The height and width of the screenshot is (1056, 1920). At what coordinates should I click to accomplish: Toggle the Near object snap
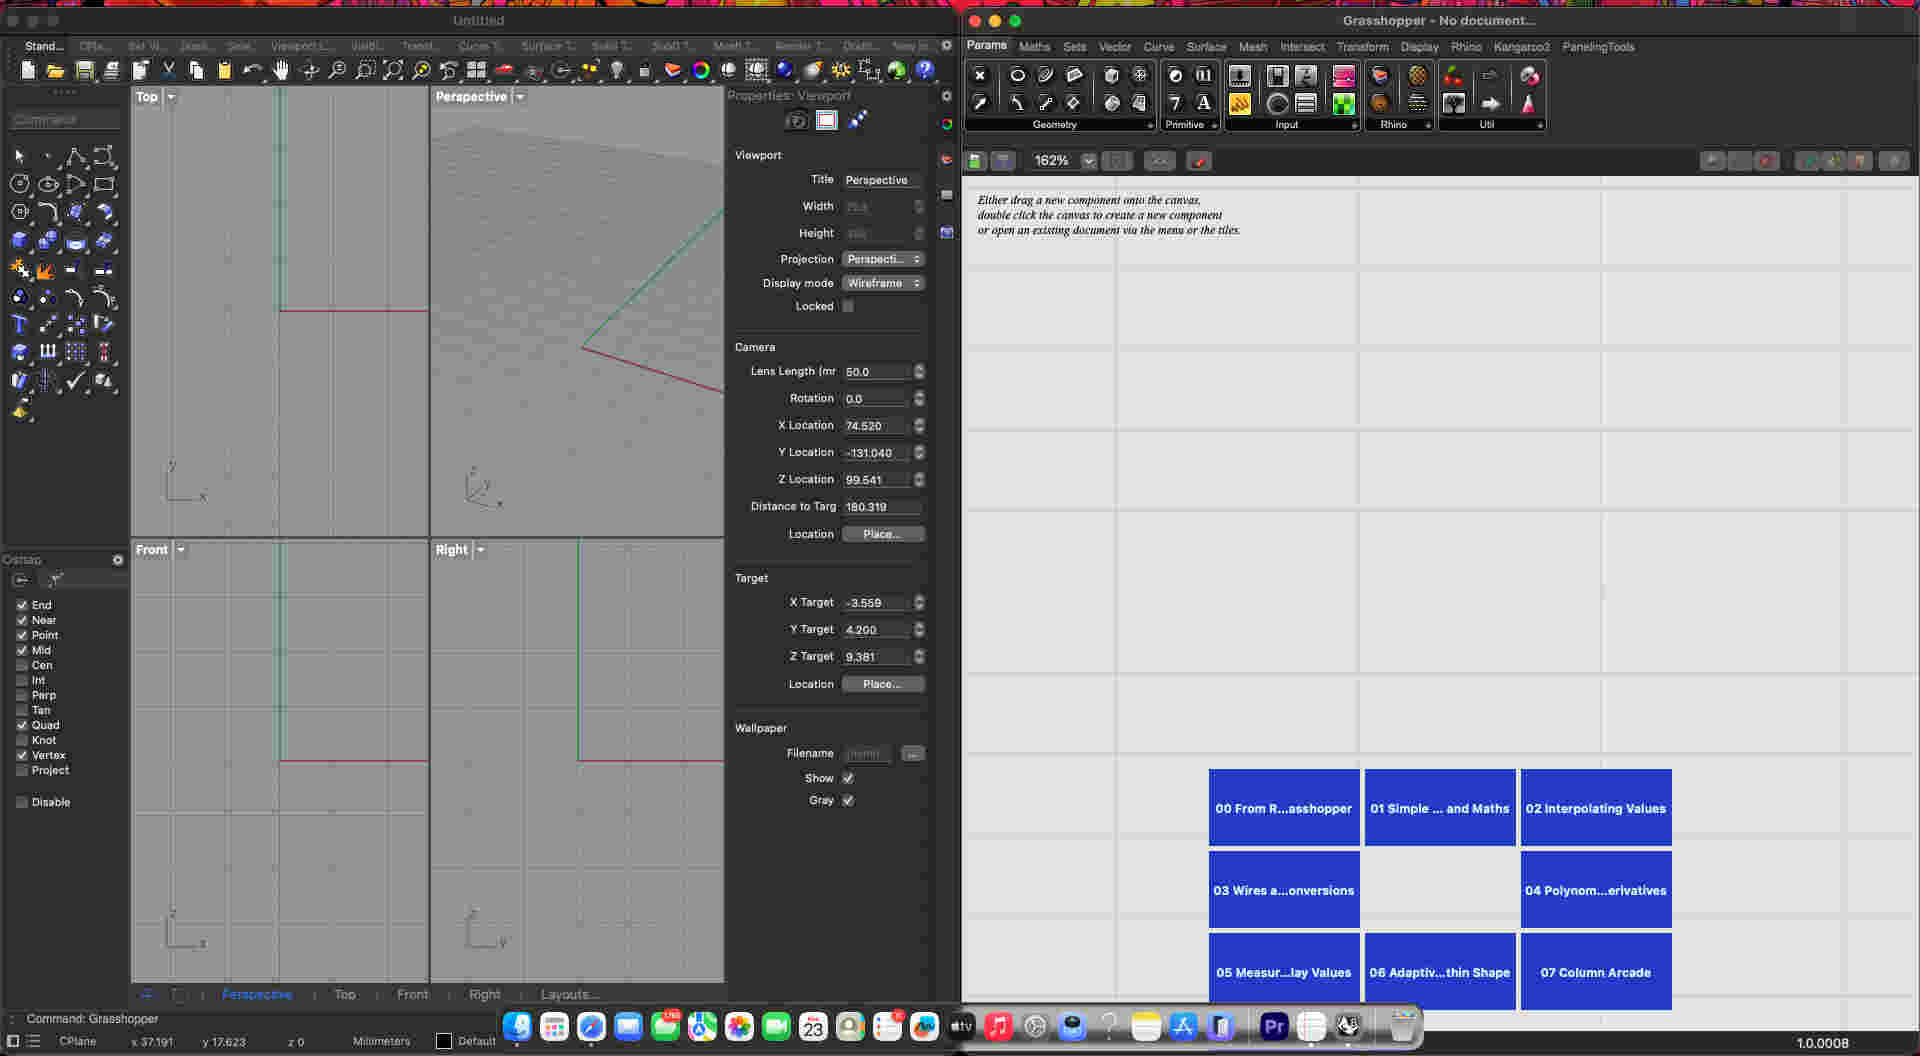point(22,620)
